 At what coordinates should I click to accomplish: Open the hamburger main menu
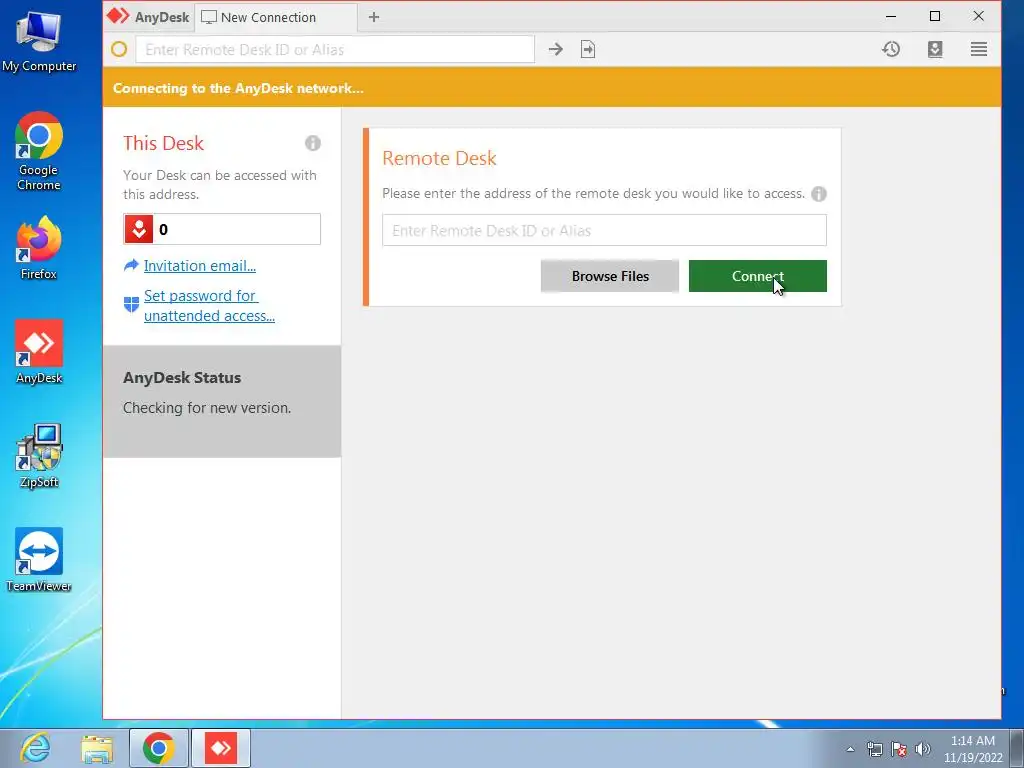(x=978, y=49)
